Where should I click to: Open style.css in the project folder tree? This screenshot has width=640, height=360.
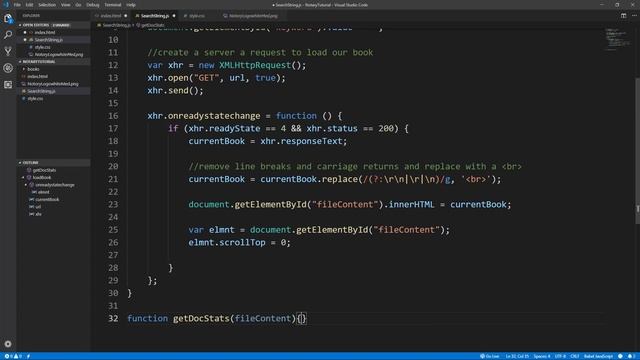point(35,98)
